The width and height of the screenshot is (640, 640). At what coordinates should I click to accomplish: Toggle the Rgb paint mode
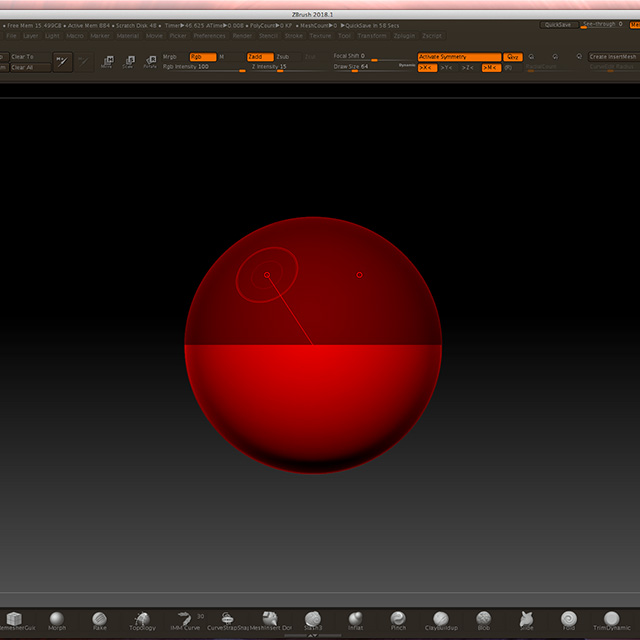pyautogui.click(x=203, y=57)
